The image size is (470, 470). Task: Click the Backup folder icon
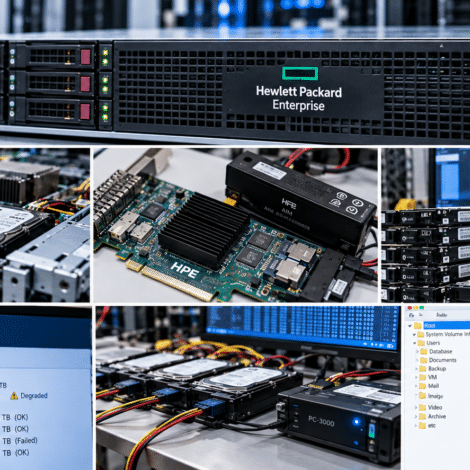(423, 368)
